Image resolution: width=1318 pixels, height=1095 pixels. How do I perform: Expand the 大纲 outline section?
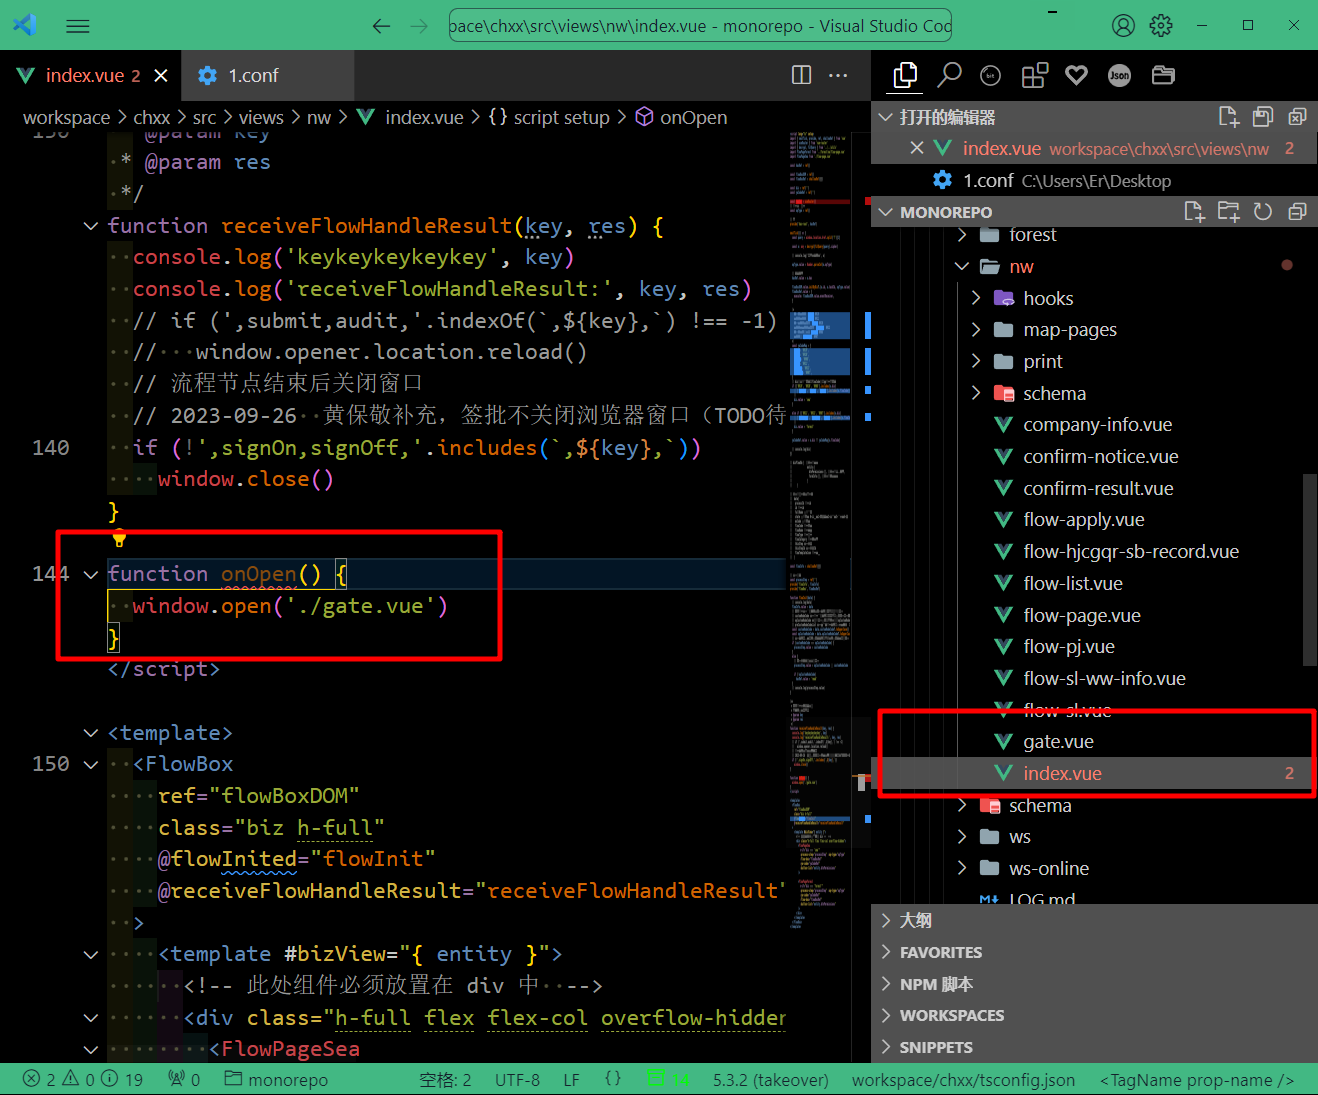[x=885, y=920]
